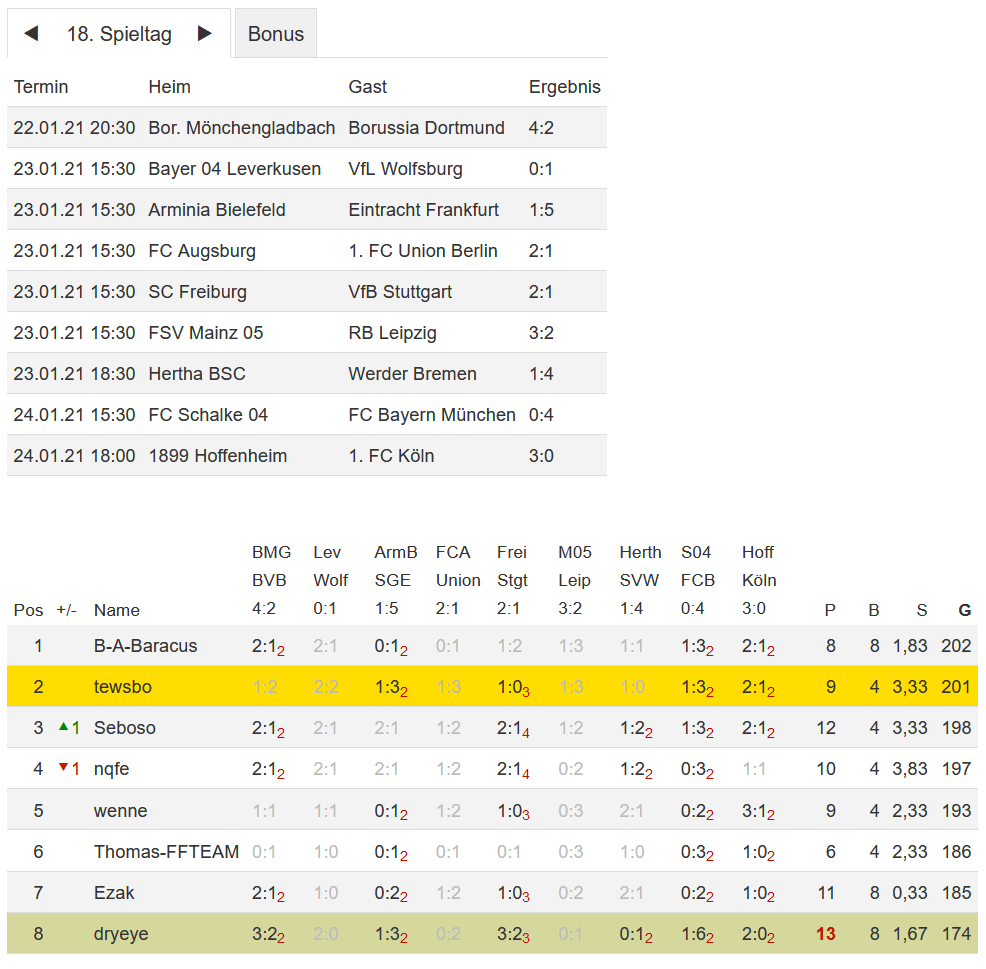Select the 18. Spieltag tab label
Screen dimensions: 986x969
coord(119,34)
